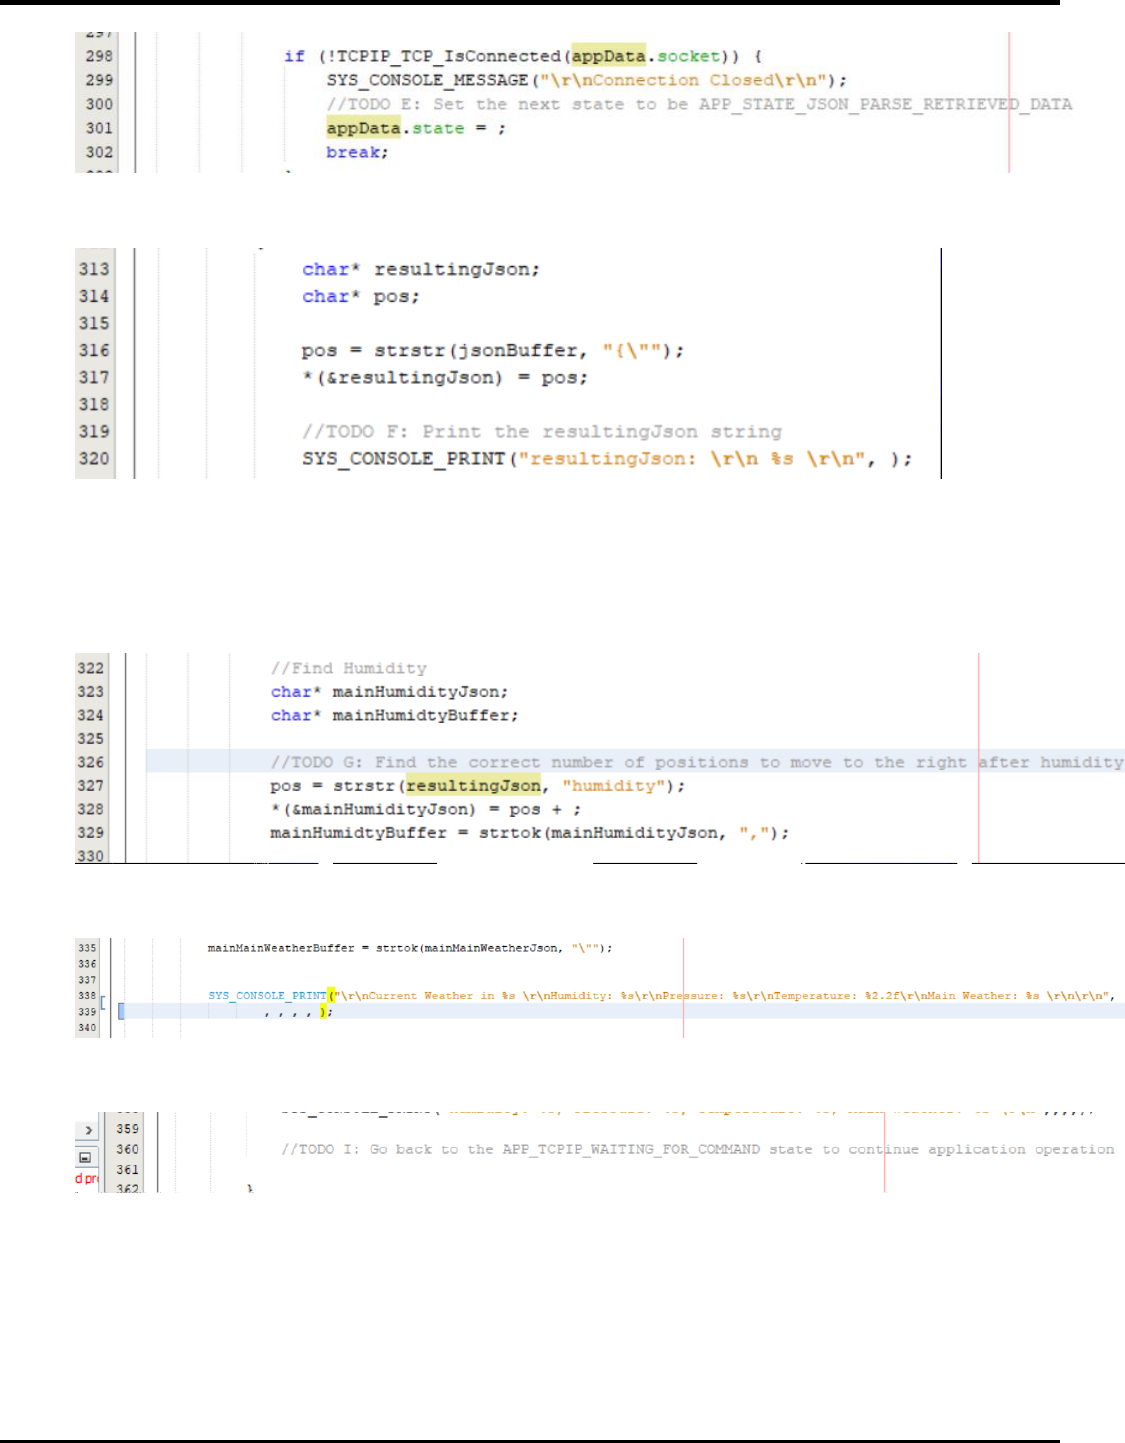
Task: Click line number 335 in the gutter
Action: 87,948
